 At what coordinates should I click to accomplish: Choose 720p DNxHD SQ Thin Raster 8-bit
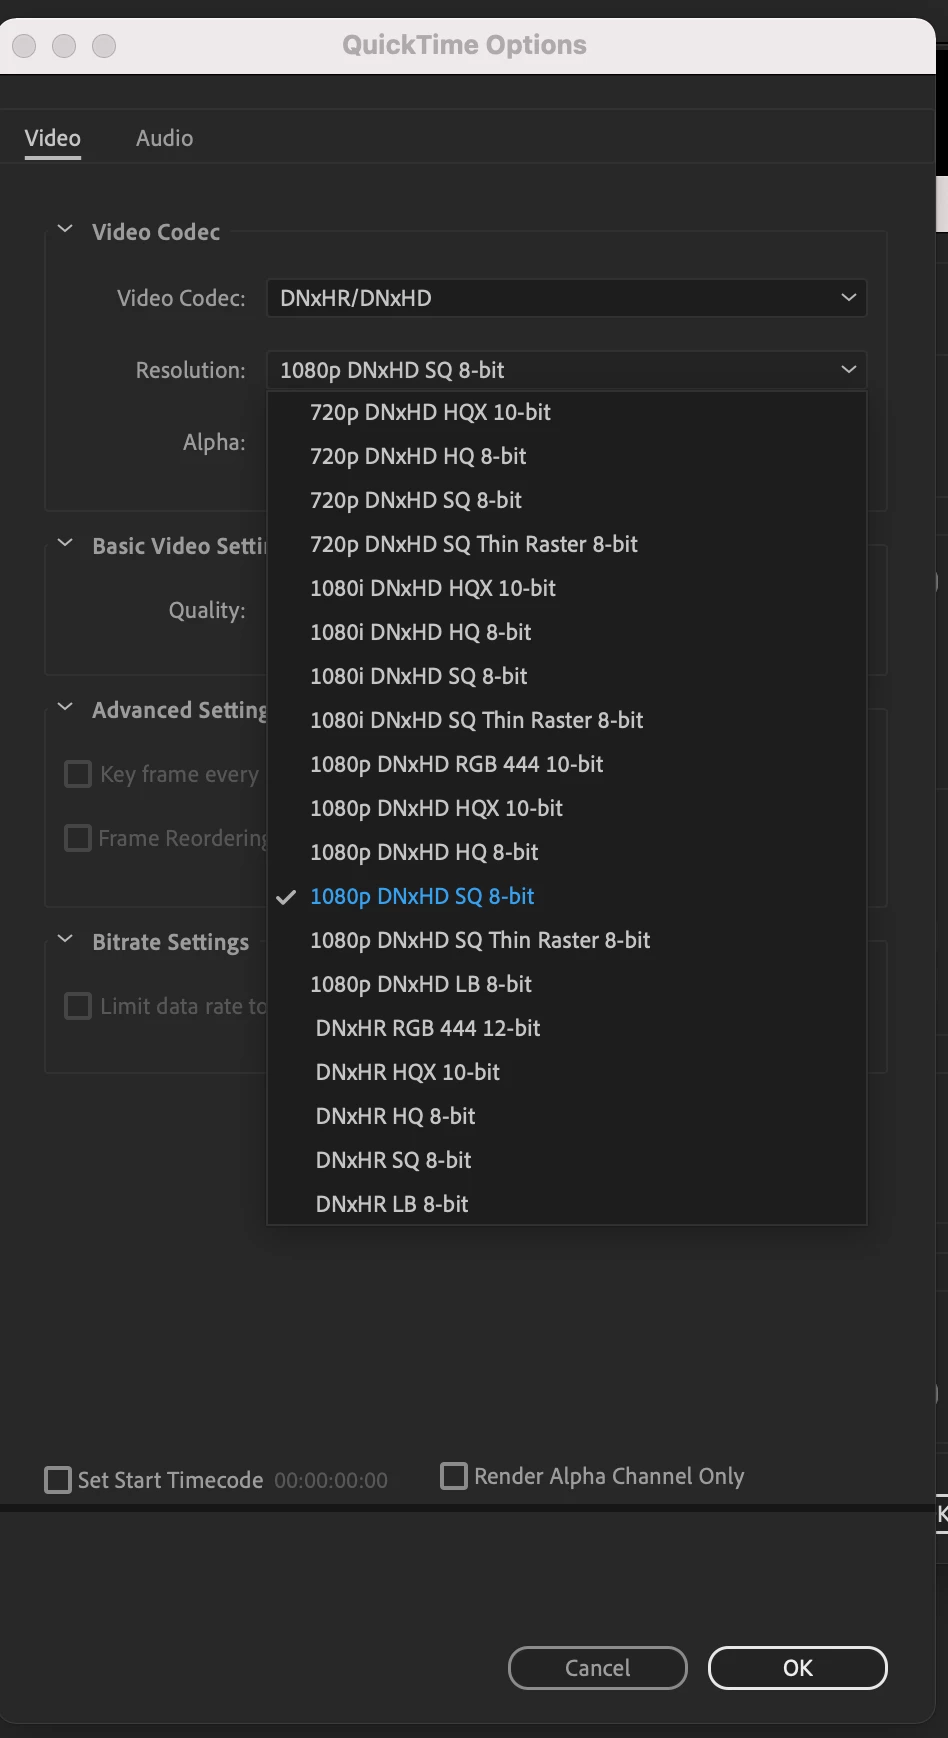coord(566,544)
